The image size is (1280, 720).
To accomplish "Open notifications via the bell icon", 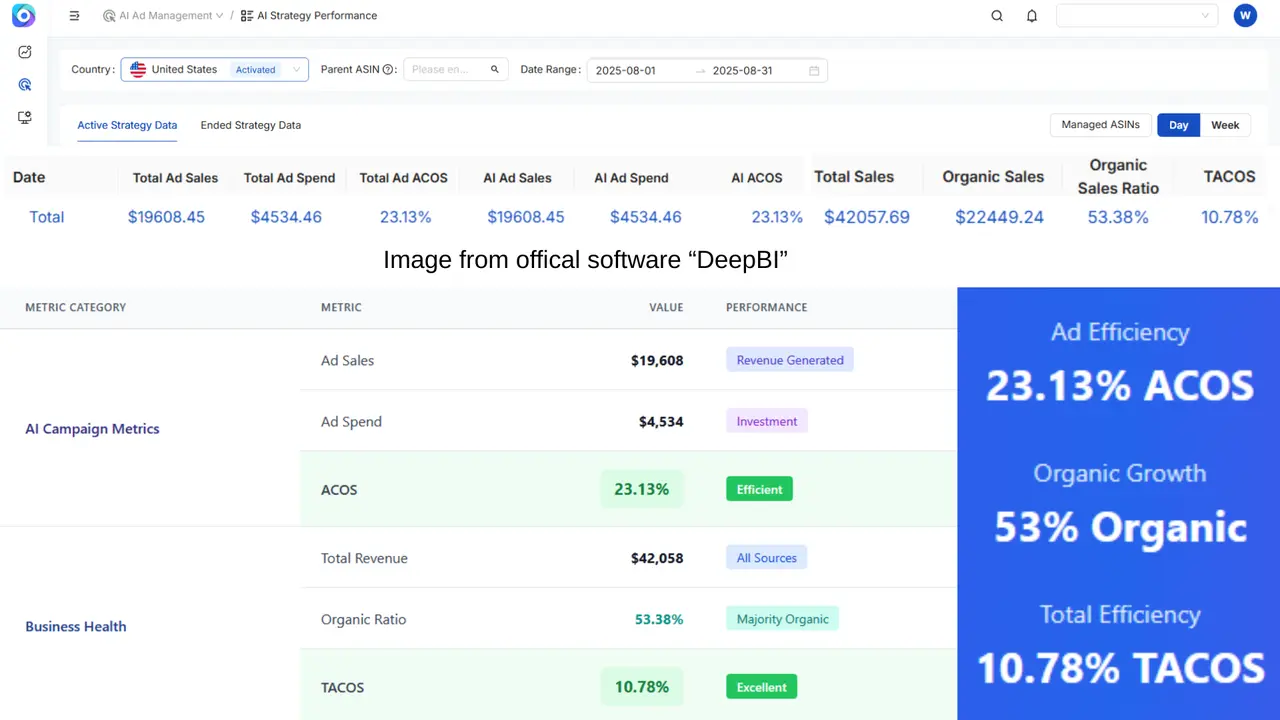I will pos(1031,15).
